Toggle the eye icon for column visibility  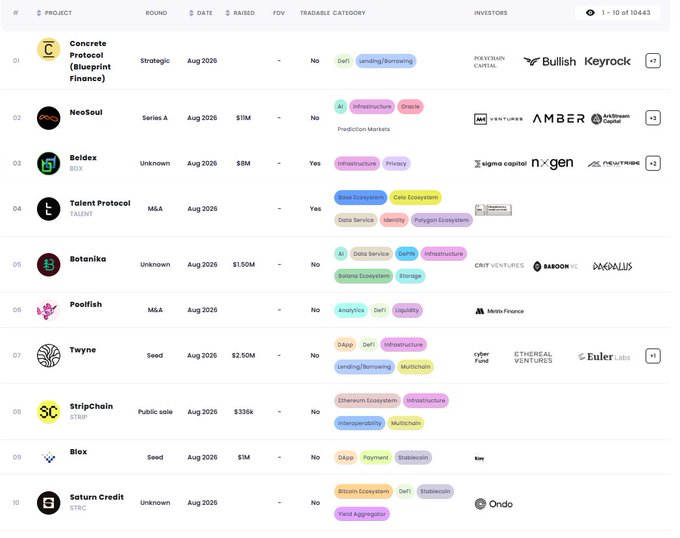tap(590, 13)
